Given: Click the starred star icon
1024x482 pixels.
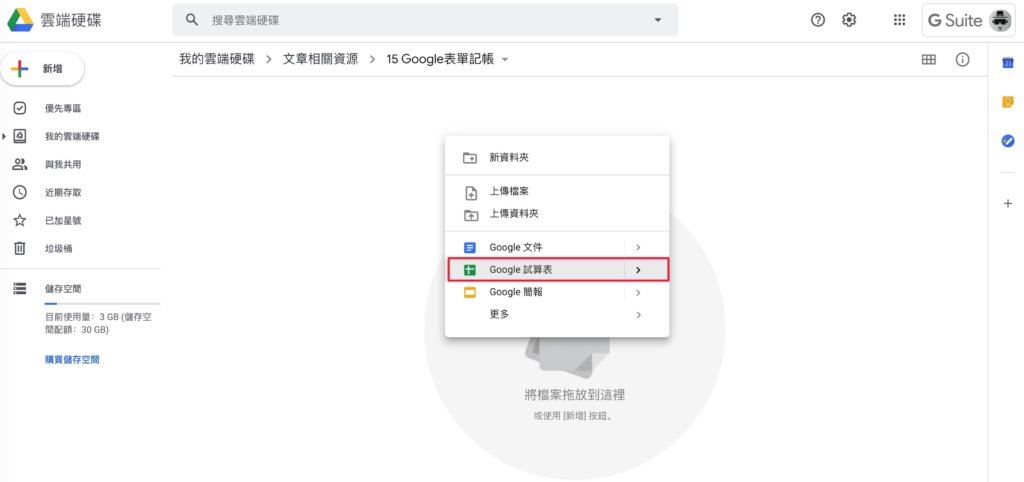Looking at the screenshot, I should [x=20, y=221].
